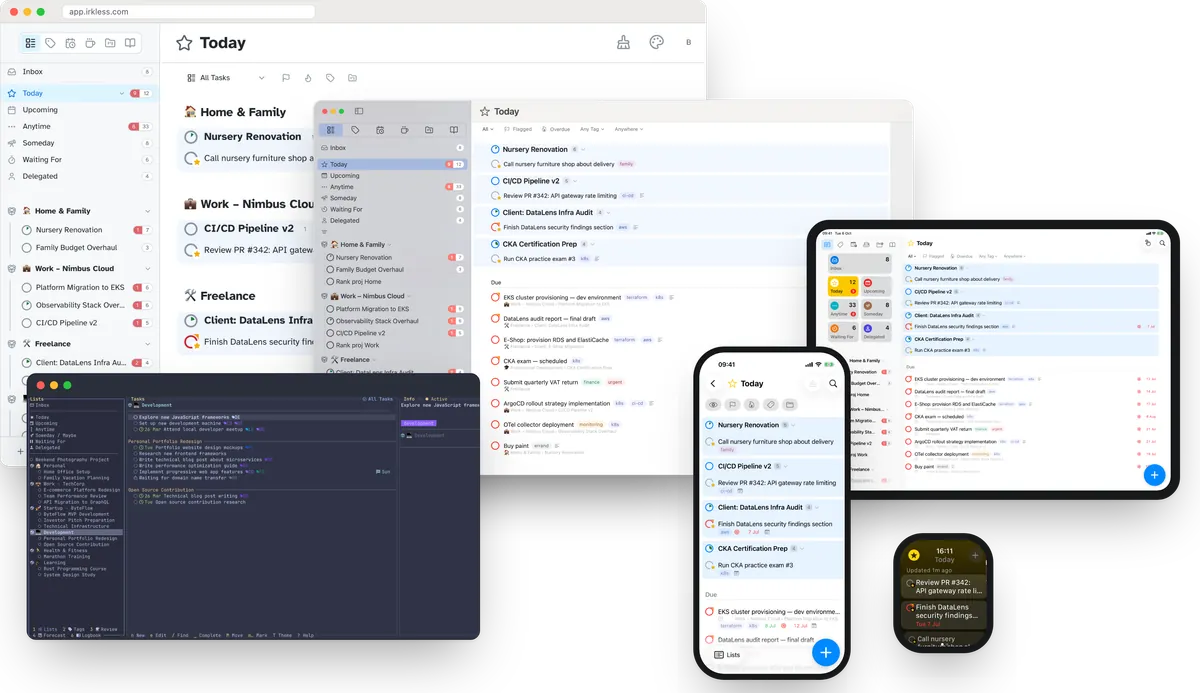Tap the yellow Today tile on the tablet

pyautogui.click(x=844, y=287)
